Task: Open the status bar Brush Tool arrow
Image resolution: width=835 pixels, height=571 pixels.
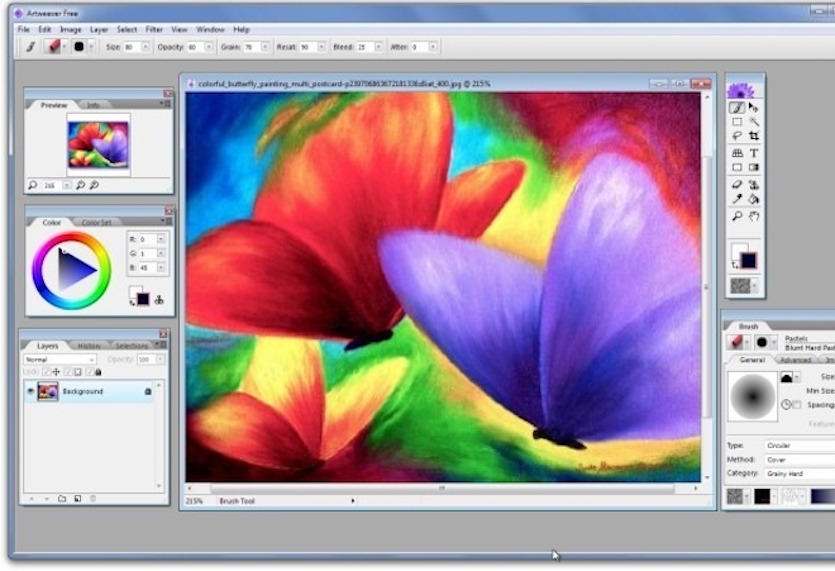Action: pos(353,501)
